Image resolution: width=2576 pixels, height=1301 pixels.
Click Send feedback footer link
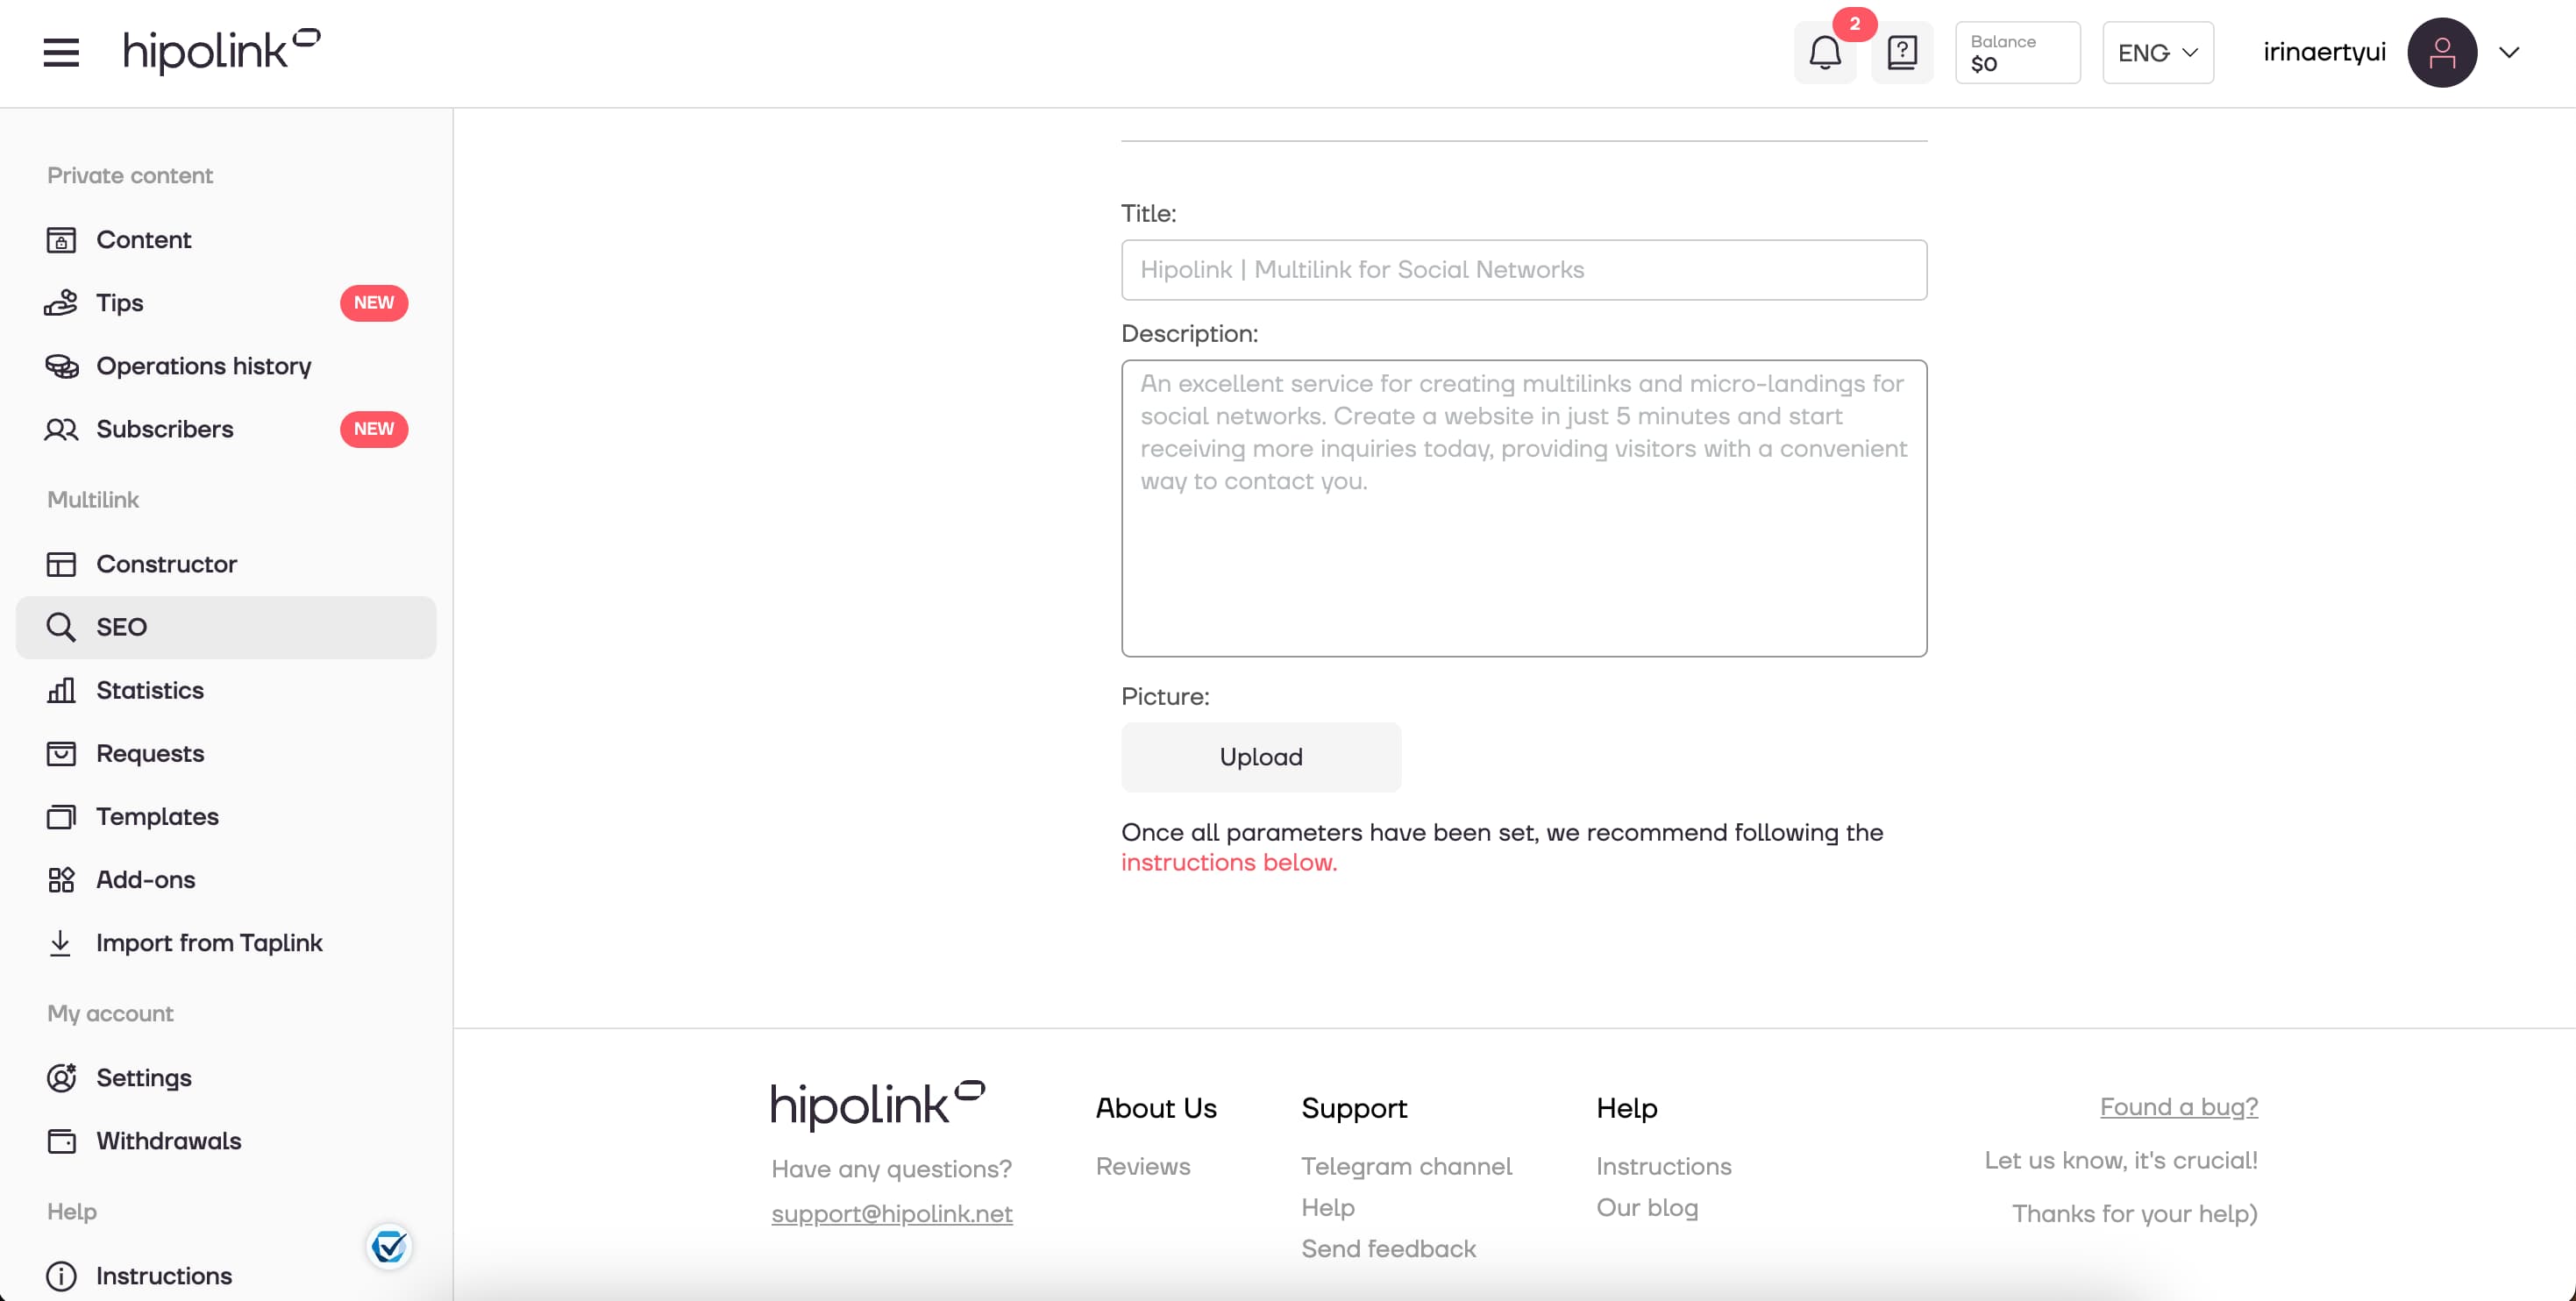(1388, 1248)
